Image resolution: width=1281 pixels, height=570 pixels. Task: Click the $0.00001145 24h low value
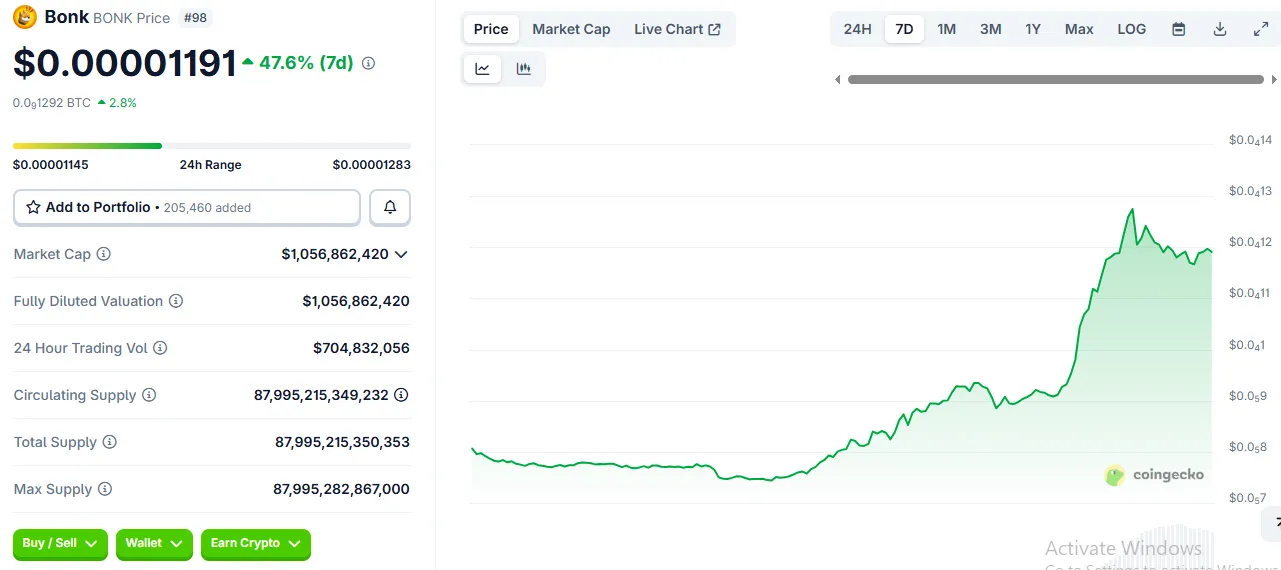[51, 165]
